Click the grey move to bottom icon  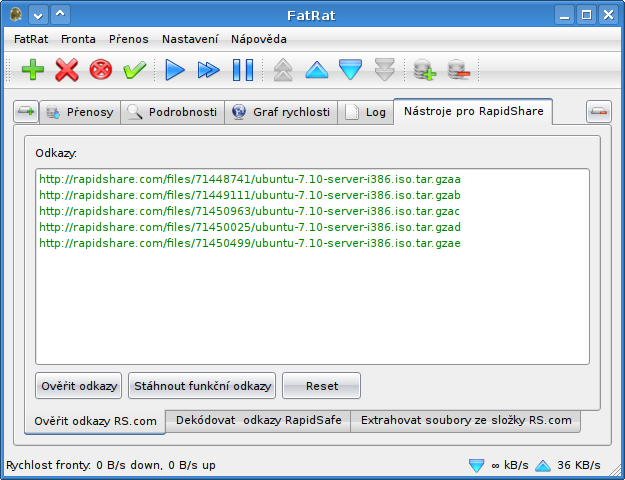pyautogui.click(x=385, y=70)
